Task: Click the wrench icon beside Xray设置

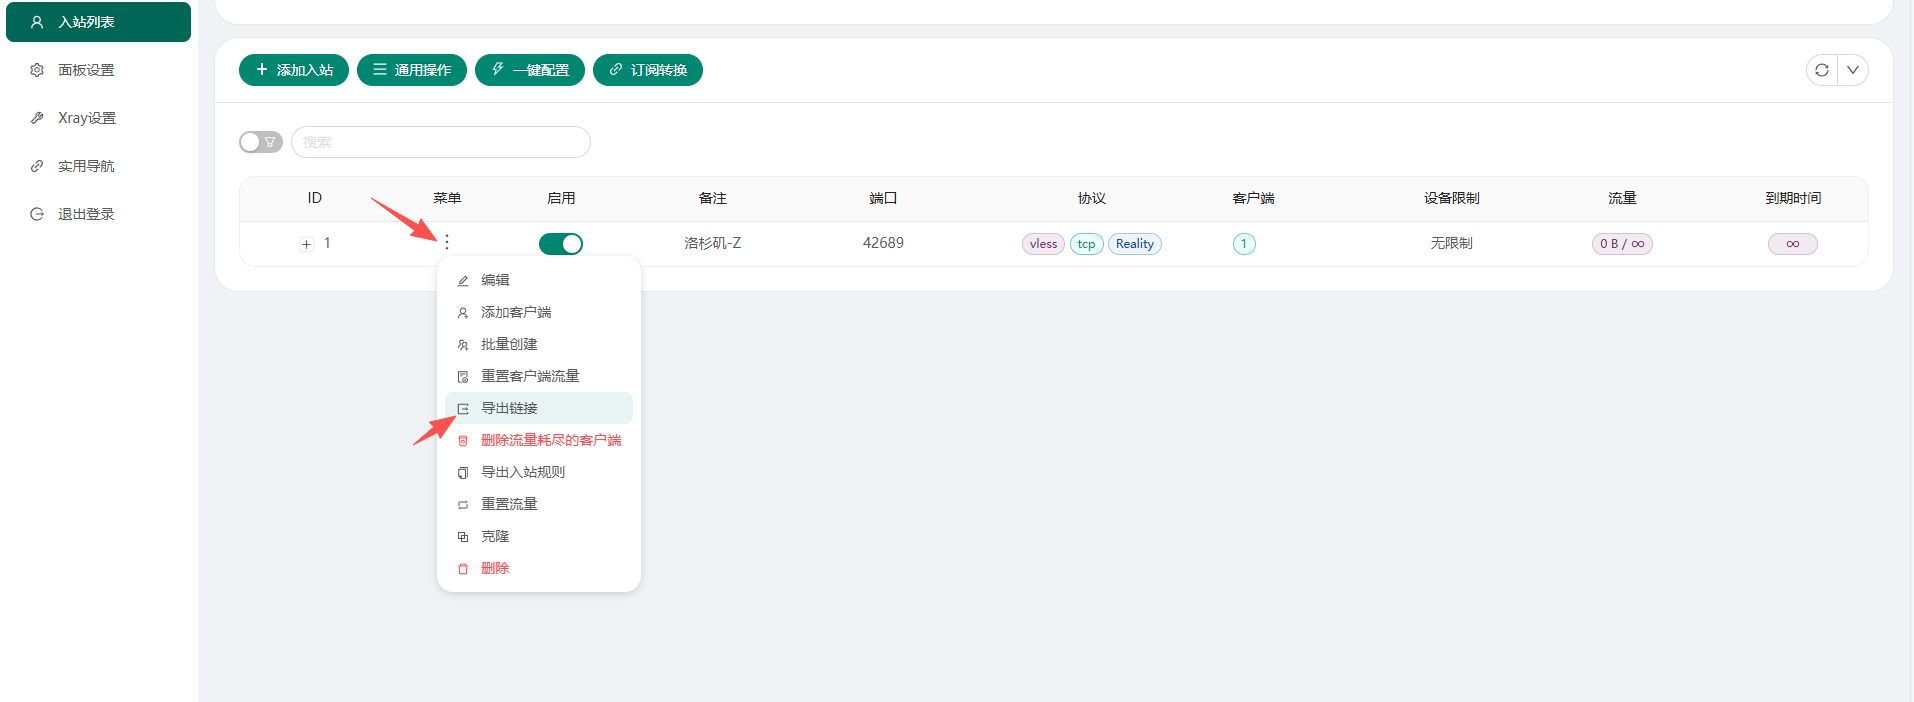Action: tap(37, 118)
